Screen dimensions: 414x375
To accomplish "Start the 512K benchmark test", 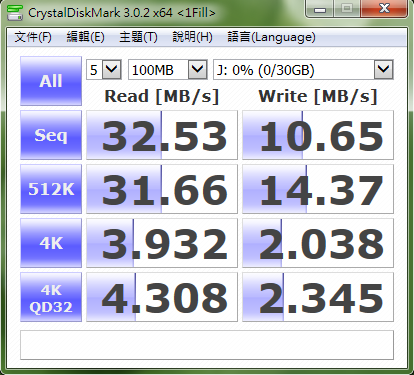I will (51, 189).
